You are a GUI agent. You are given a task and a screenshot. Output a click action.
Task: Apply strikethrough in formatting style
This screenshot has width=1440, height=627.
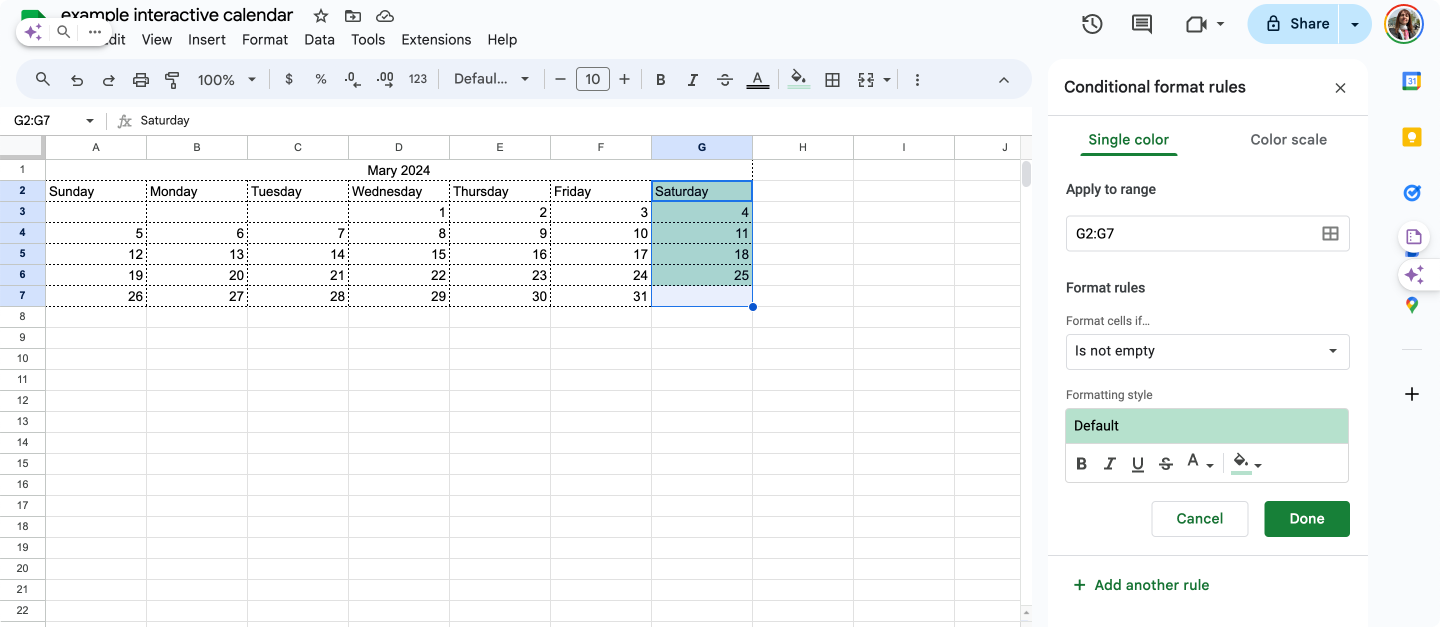[x=1165, y=464]
